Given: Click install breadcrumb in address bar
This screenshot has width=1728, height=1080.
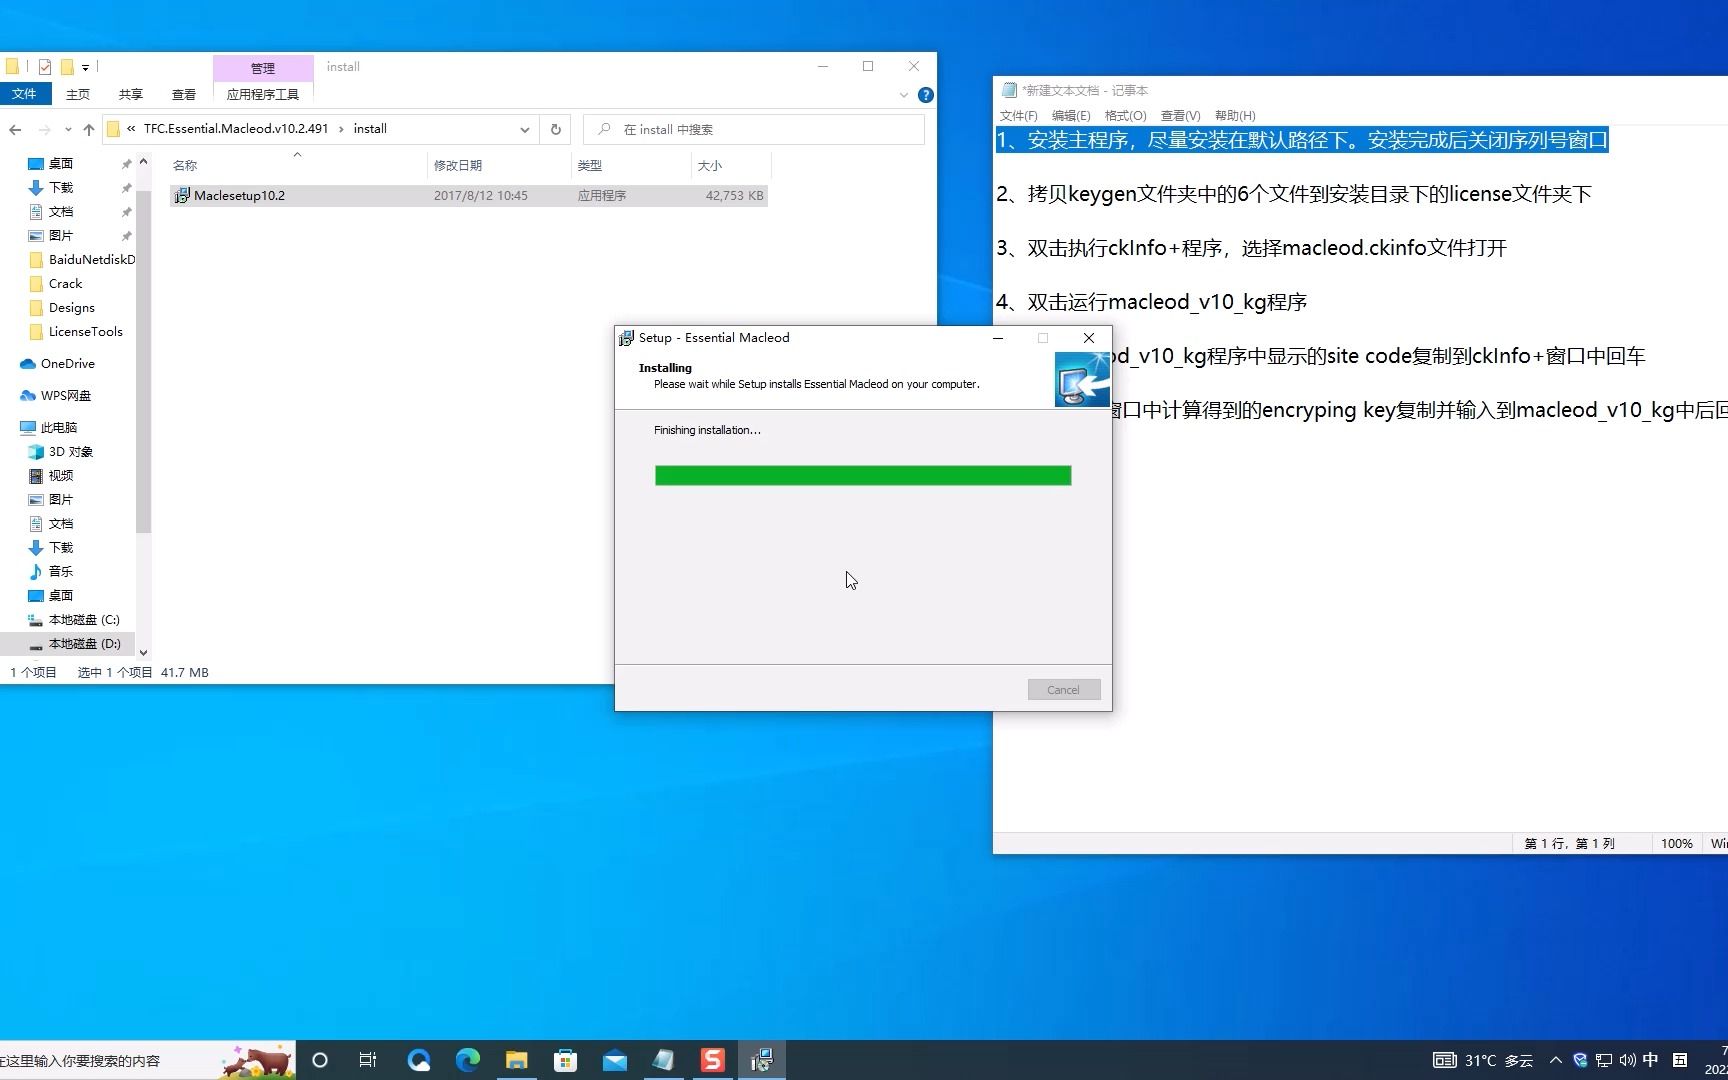Looking at the screenshot, I should 370,129.
